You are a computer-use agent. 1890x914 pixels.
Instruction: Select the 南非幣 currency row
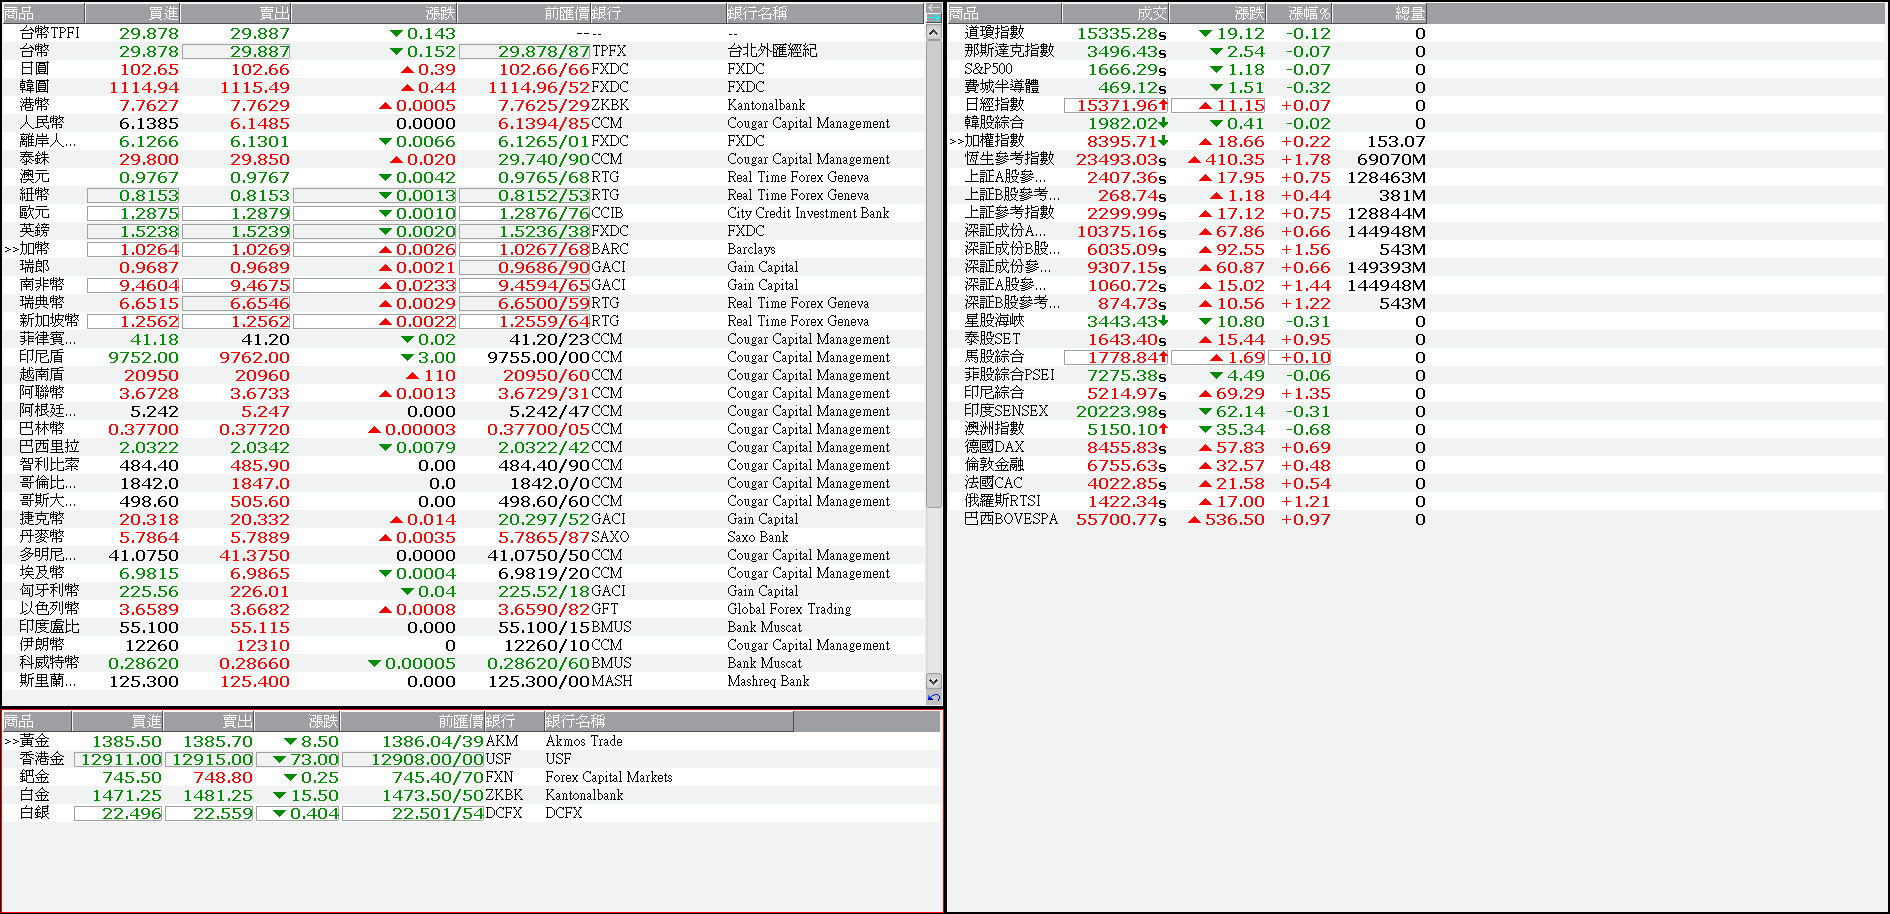coord(463,285)
